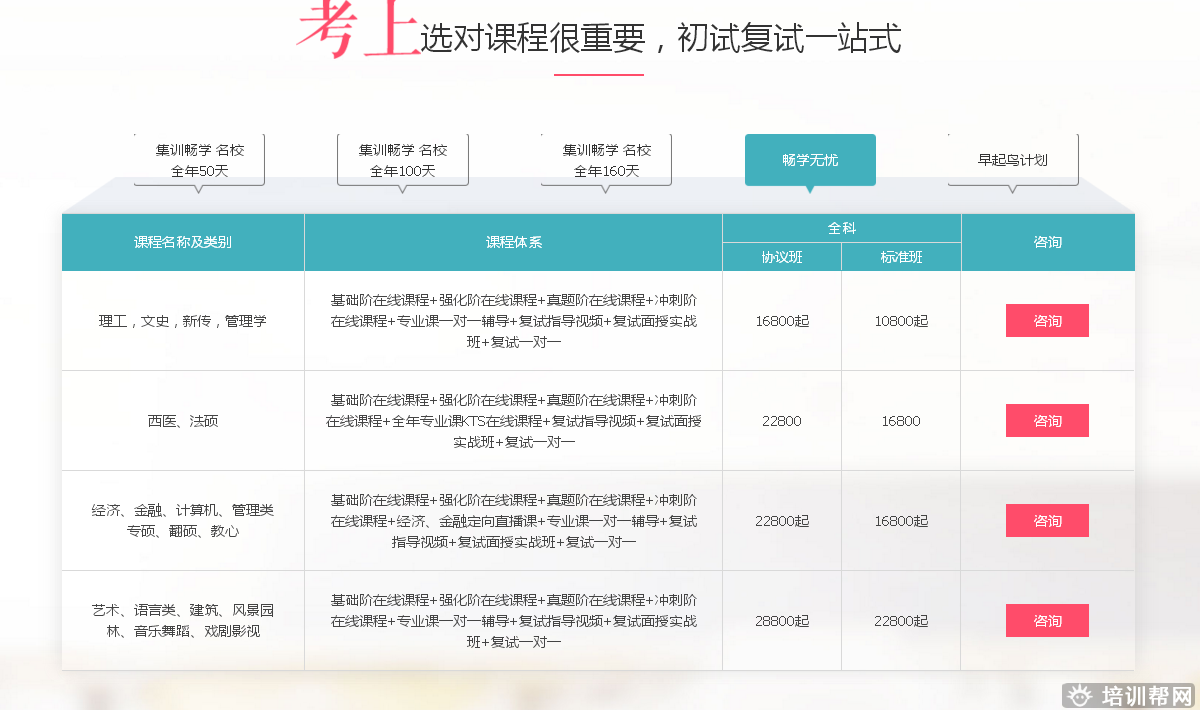Click 咨询 button for 经济、金融 row
The height and width of the screenshot is (713, 1200).
pos(1047,521)
